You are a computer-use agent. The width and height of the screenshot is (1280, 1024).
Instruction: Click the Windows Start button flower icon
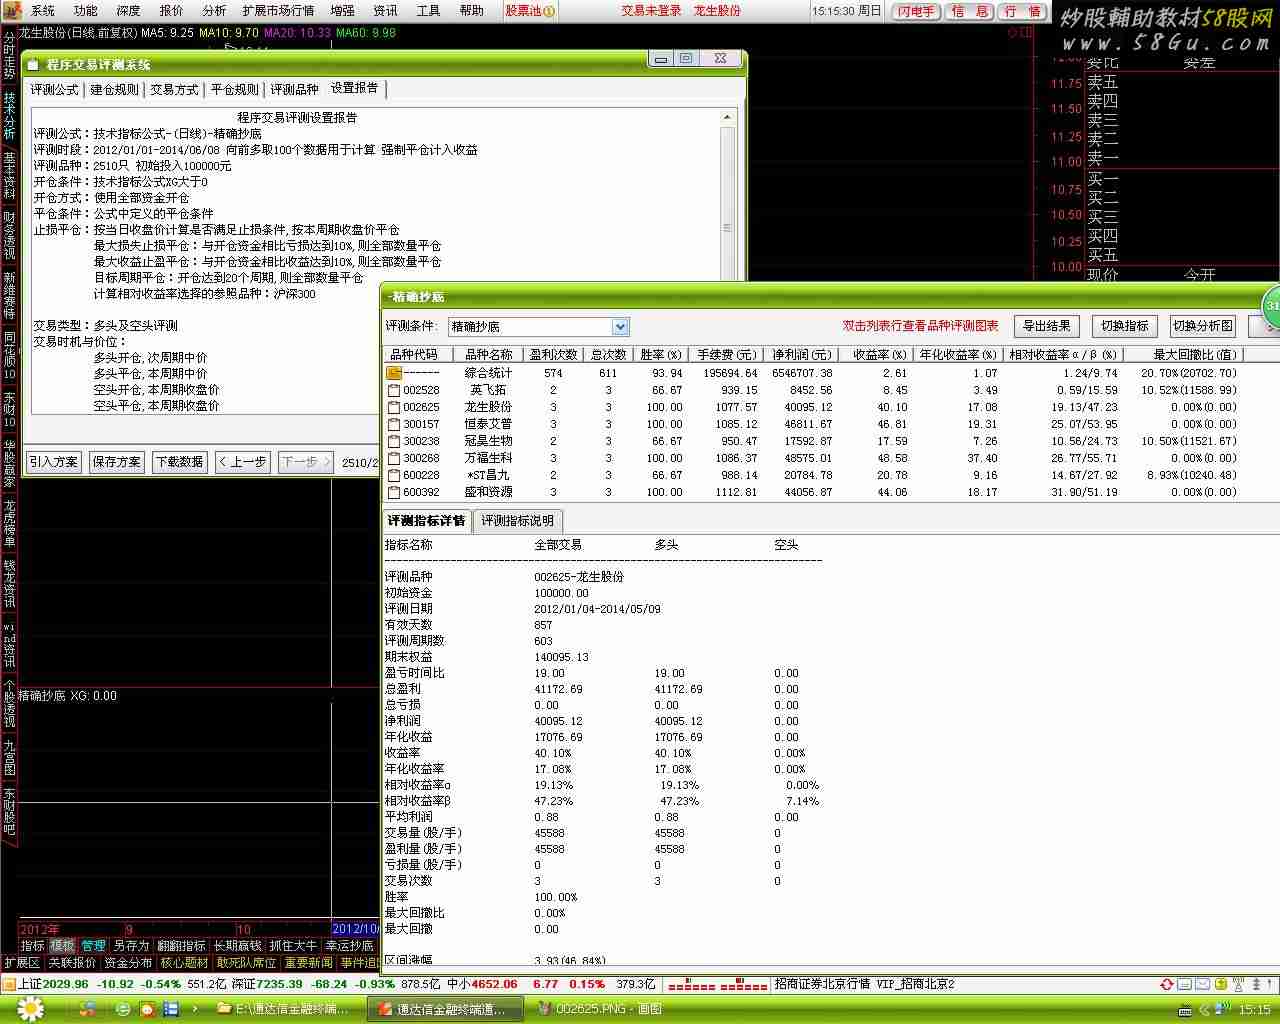point(31,1009)
